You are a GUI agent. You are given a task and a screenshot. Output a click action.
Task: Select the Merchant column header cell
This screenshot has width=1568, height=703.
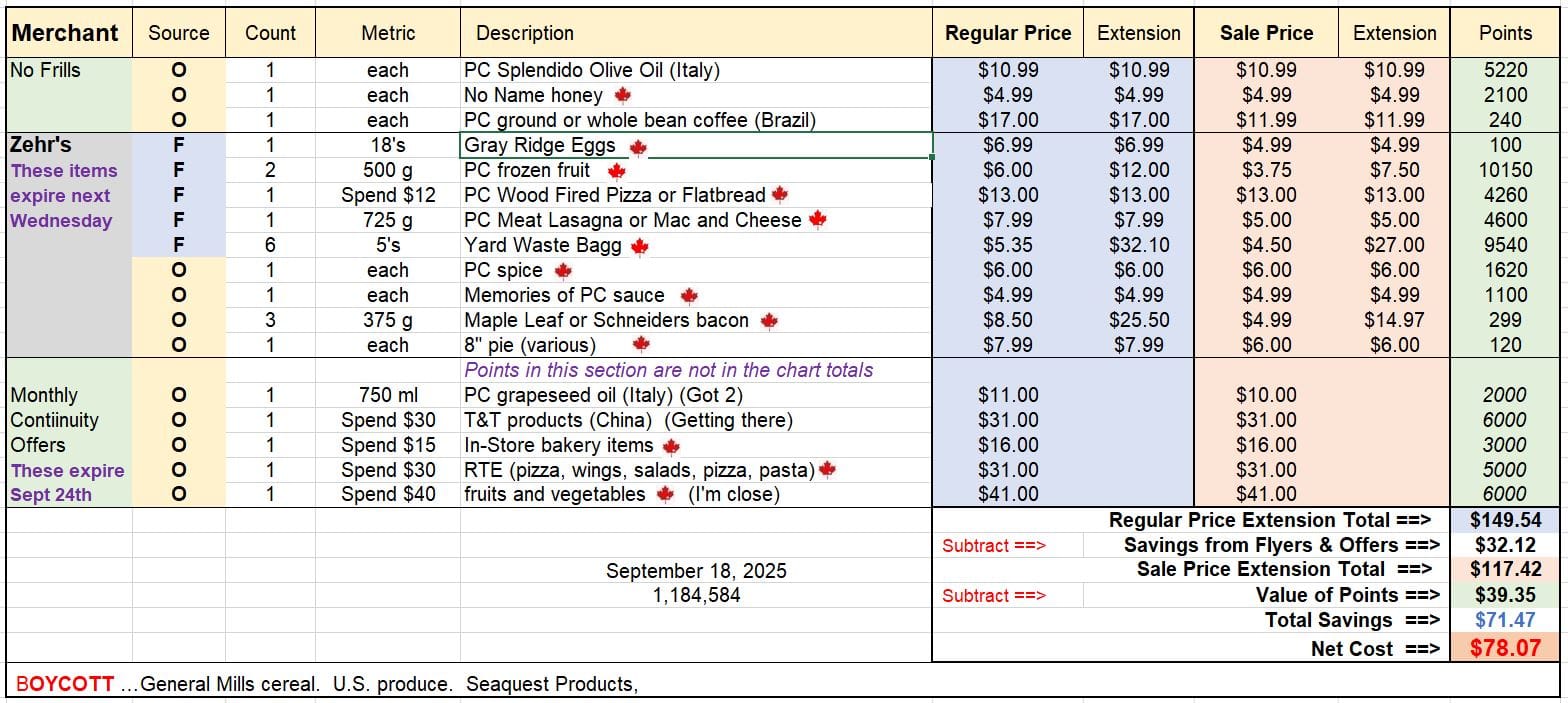(66, 33)
